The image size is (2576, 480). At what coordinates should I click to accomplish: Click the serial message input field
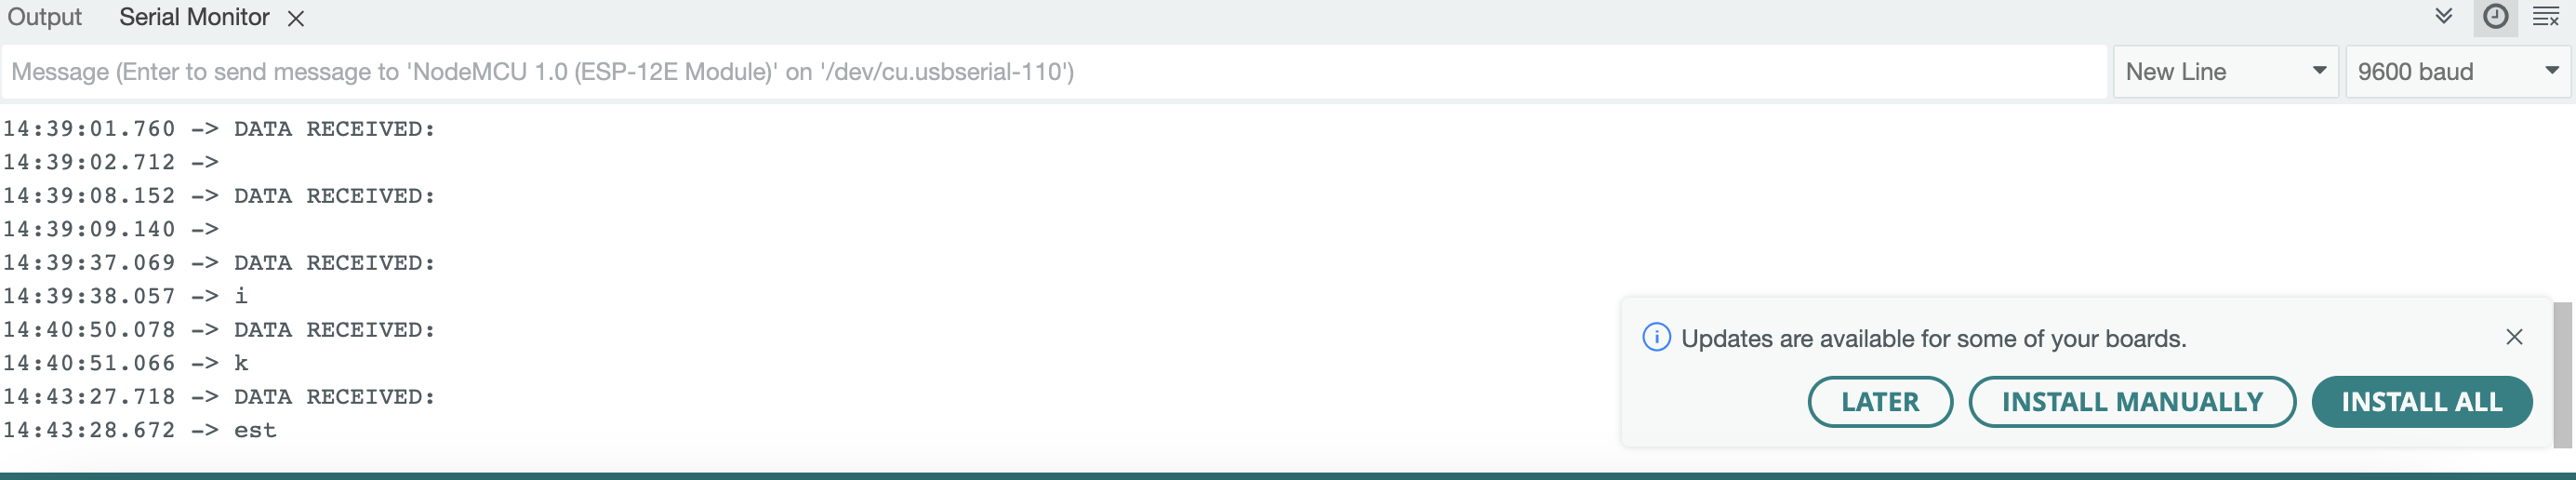(1050, 72)
